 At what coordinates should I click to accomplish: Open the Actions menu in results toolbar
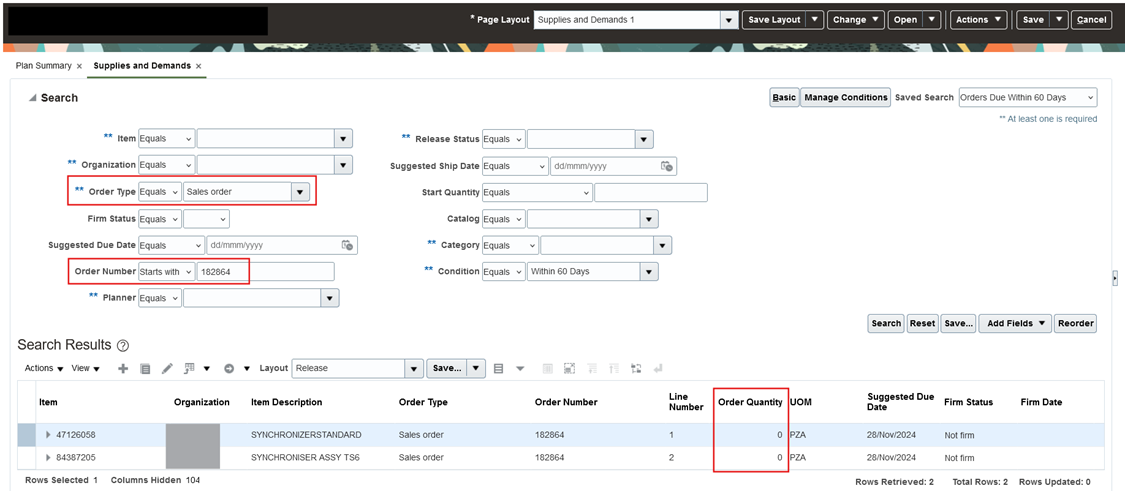pos(44,368)
